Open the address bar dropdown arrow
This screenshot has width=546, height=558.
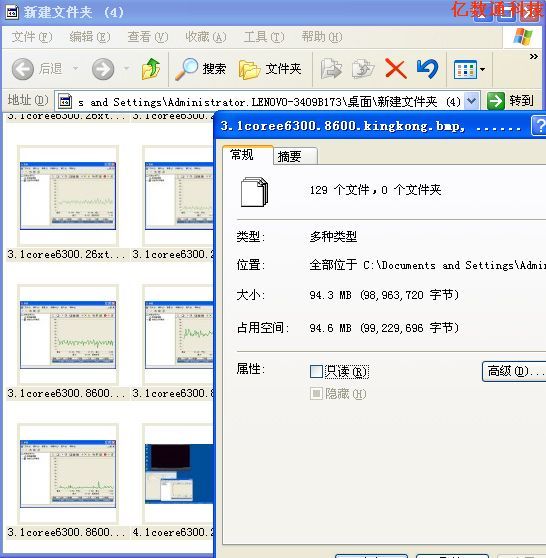[x=471, y=101]
